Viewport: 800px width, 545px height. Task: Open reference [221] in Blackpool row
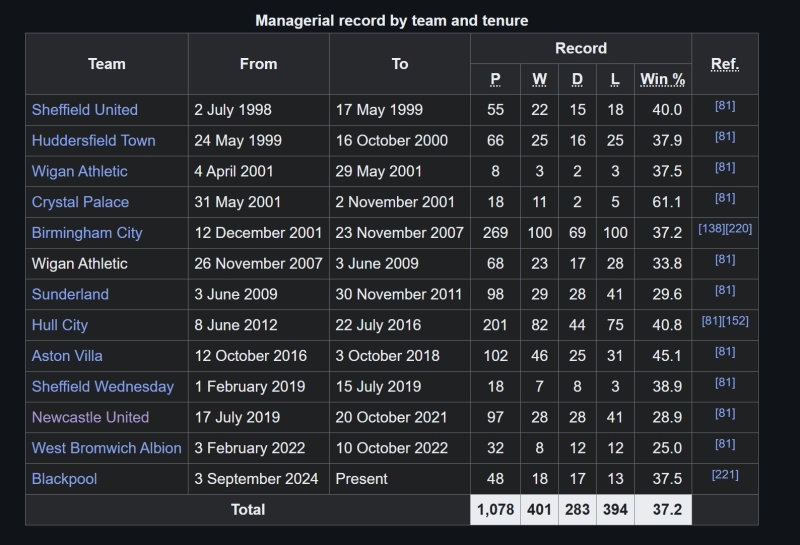coord(725,475)
